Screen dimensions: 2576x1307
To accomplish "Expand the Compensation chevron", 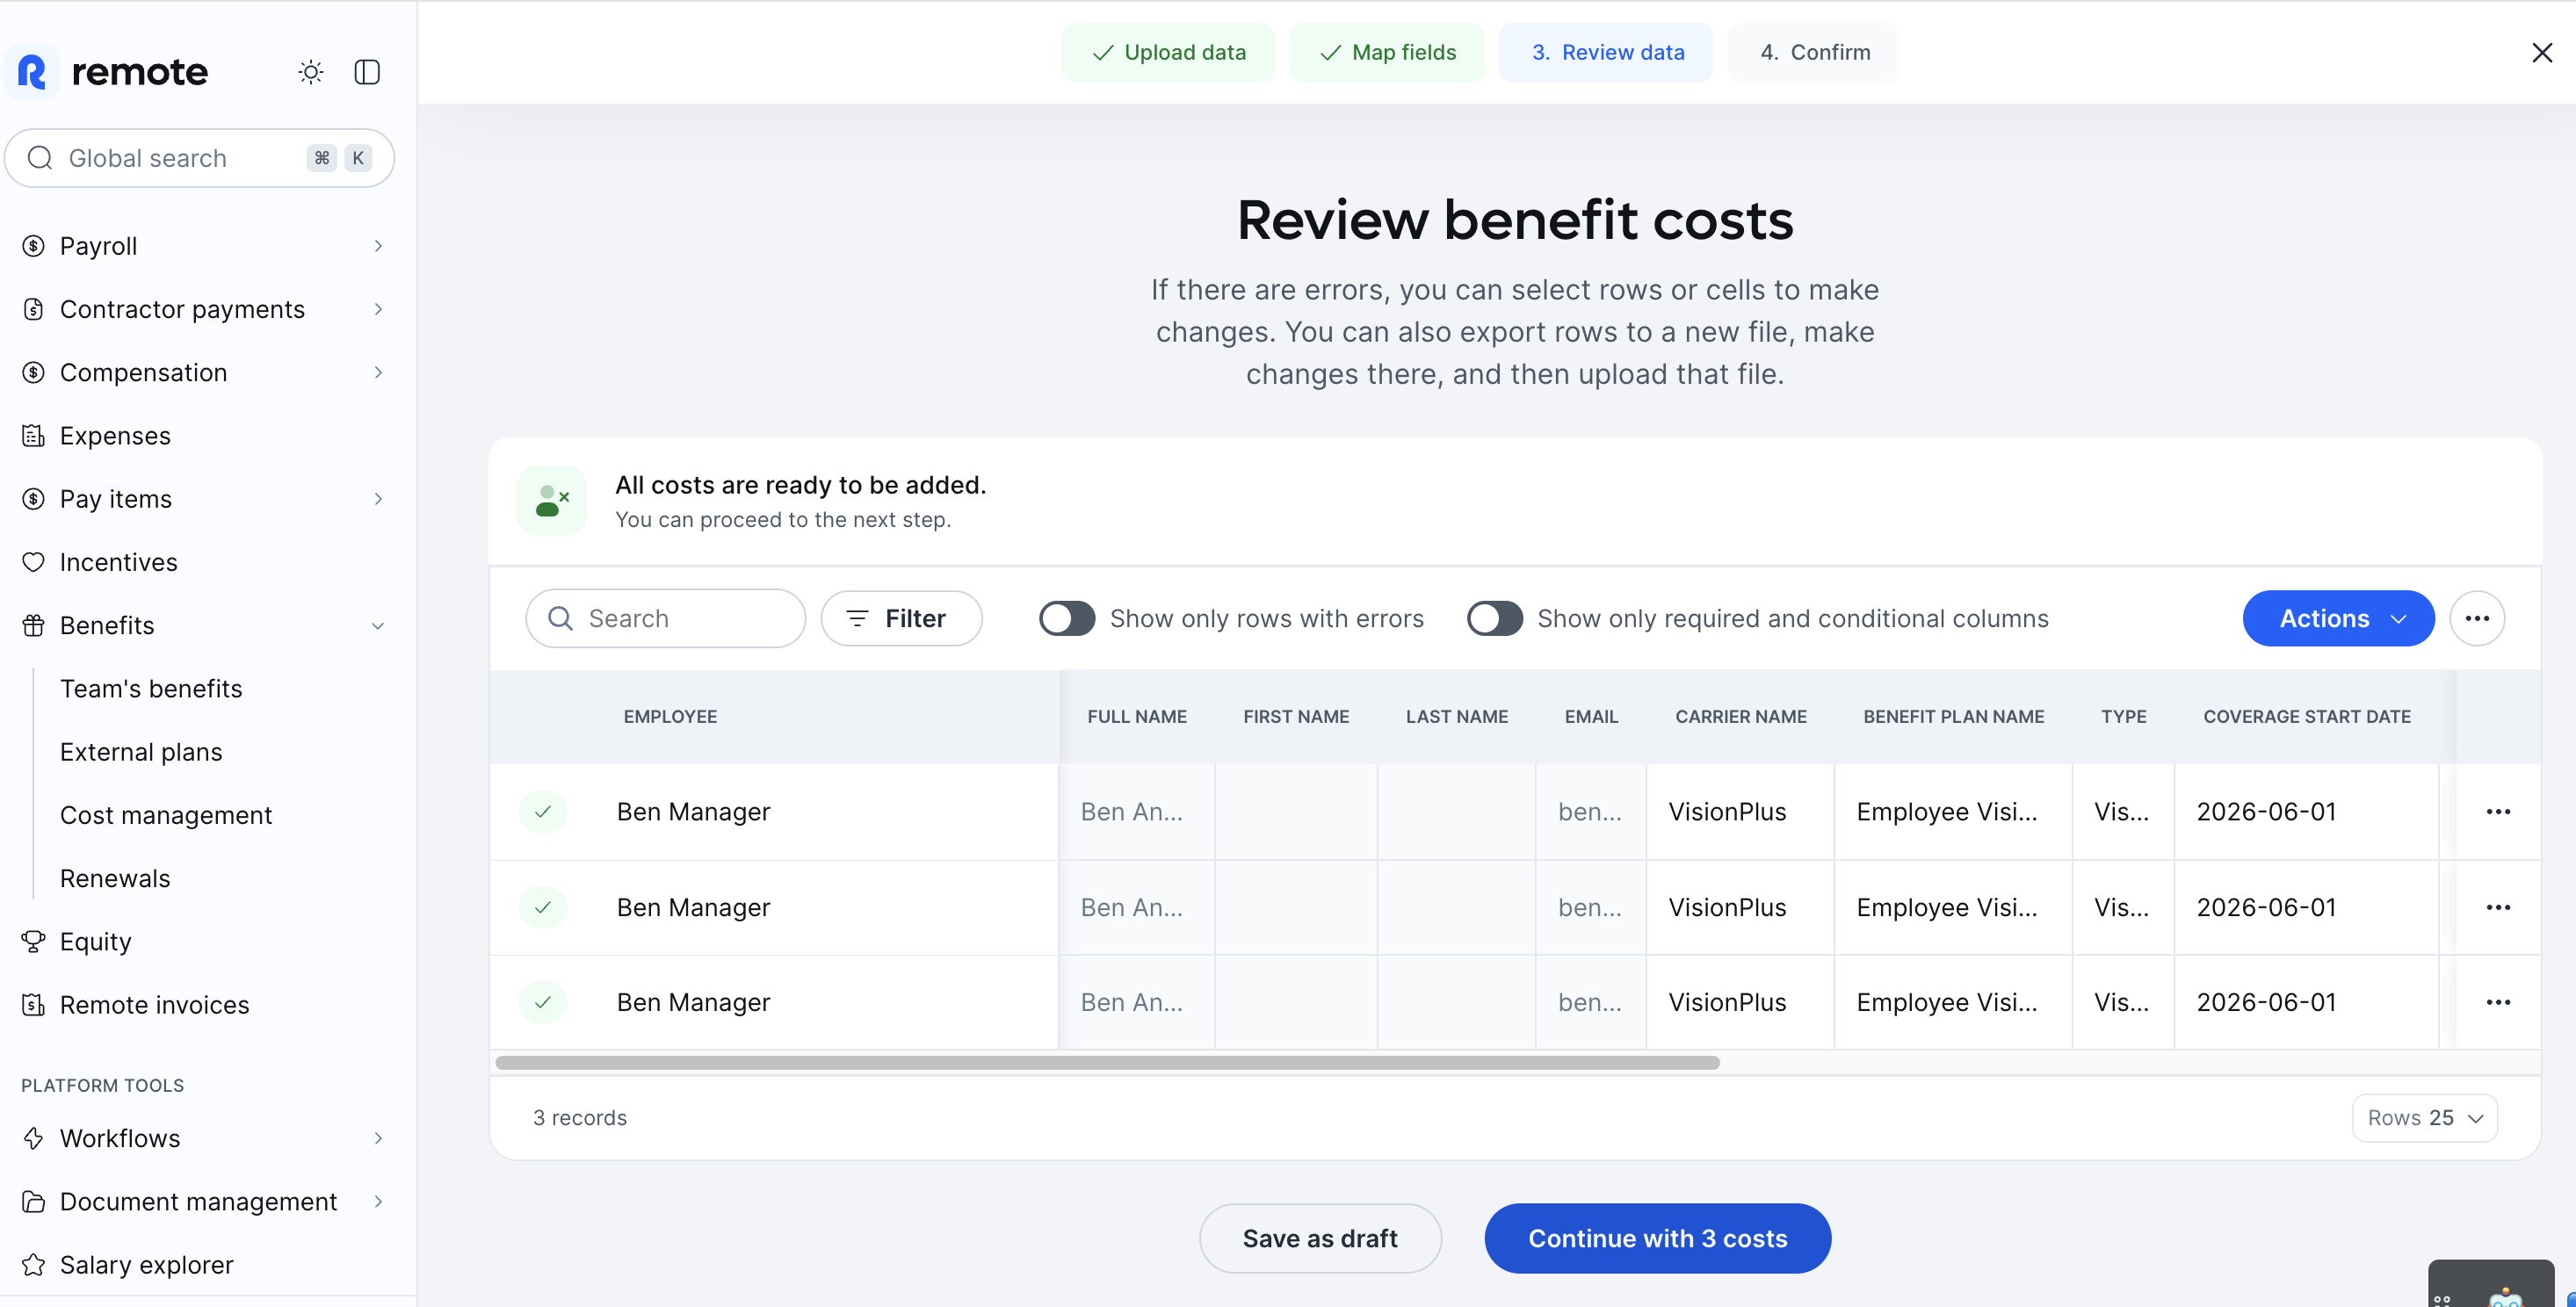I will tap(378, 372).
